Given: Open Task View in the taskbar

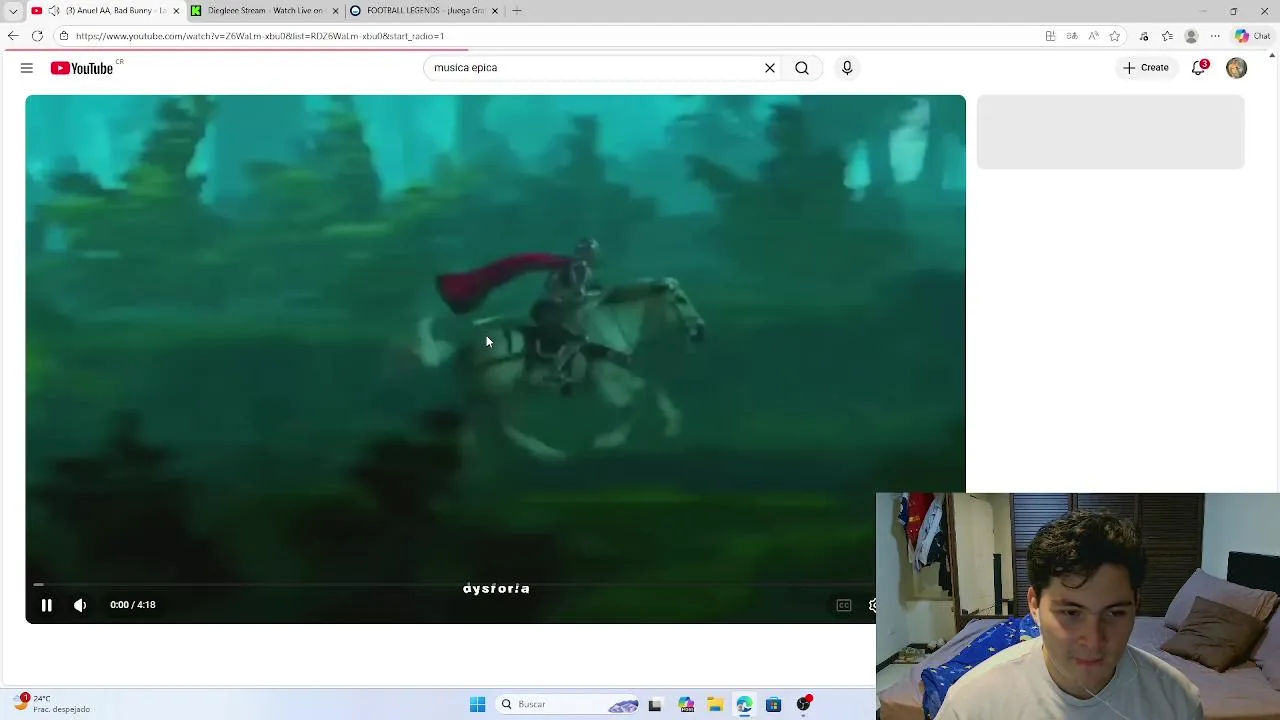Looking at the screenshot, I should [x=655, y=705].
